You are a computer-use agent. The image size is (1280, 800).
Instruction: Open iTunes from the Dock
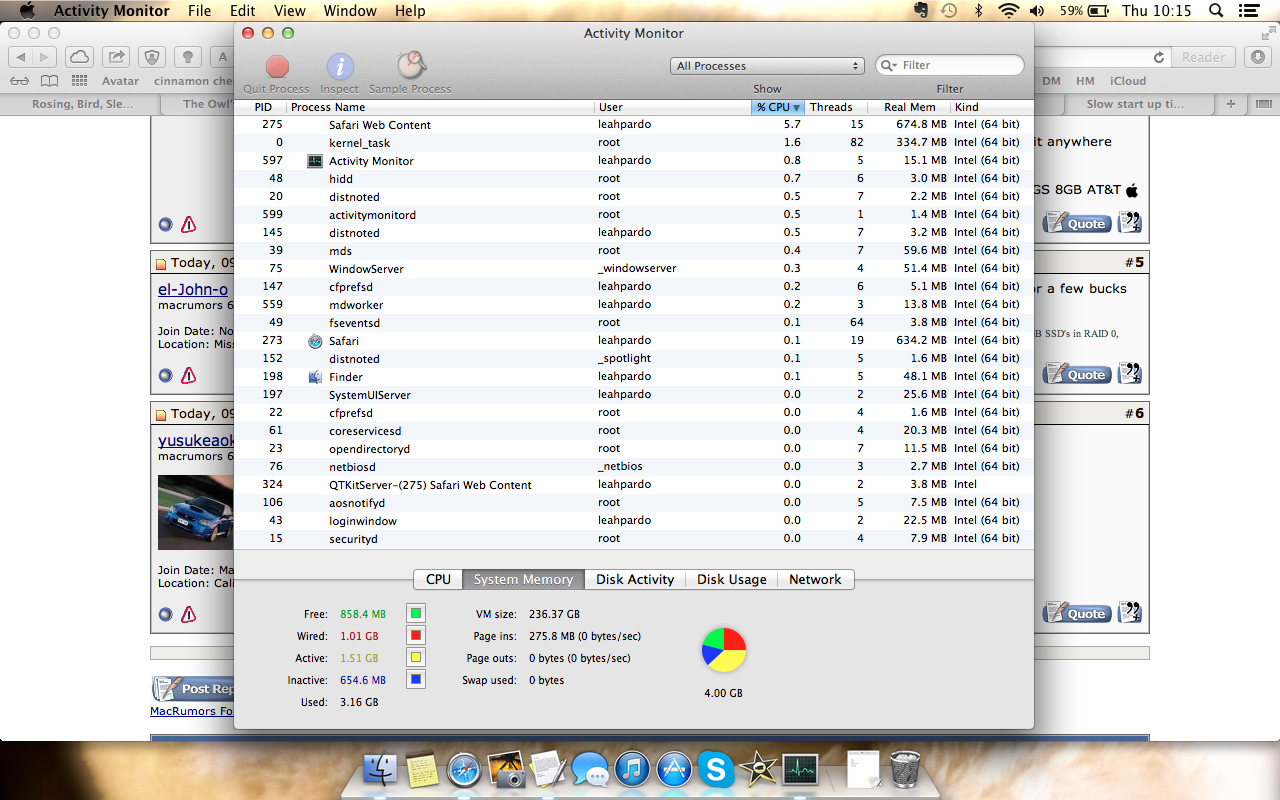[x=633, y=769]
